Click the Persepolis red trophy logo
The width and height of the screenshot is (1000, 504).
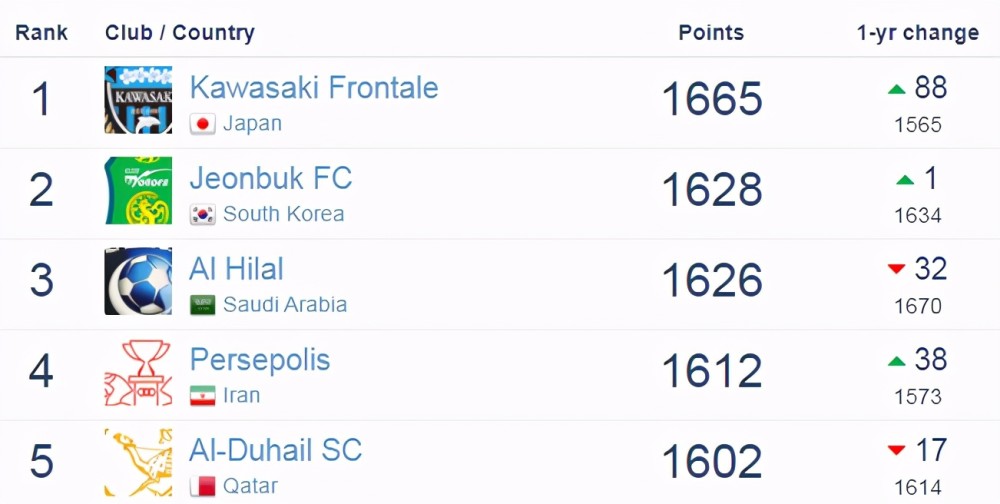point(138,372)
